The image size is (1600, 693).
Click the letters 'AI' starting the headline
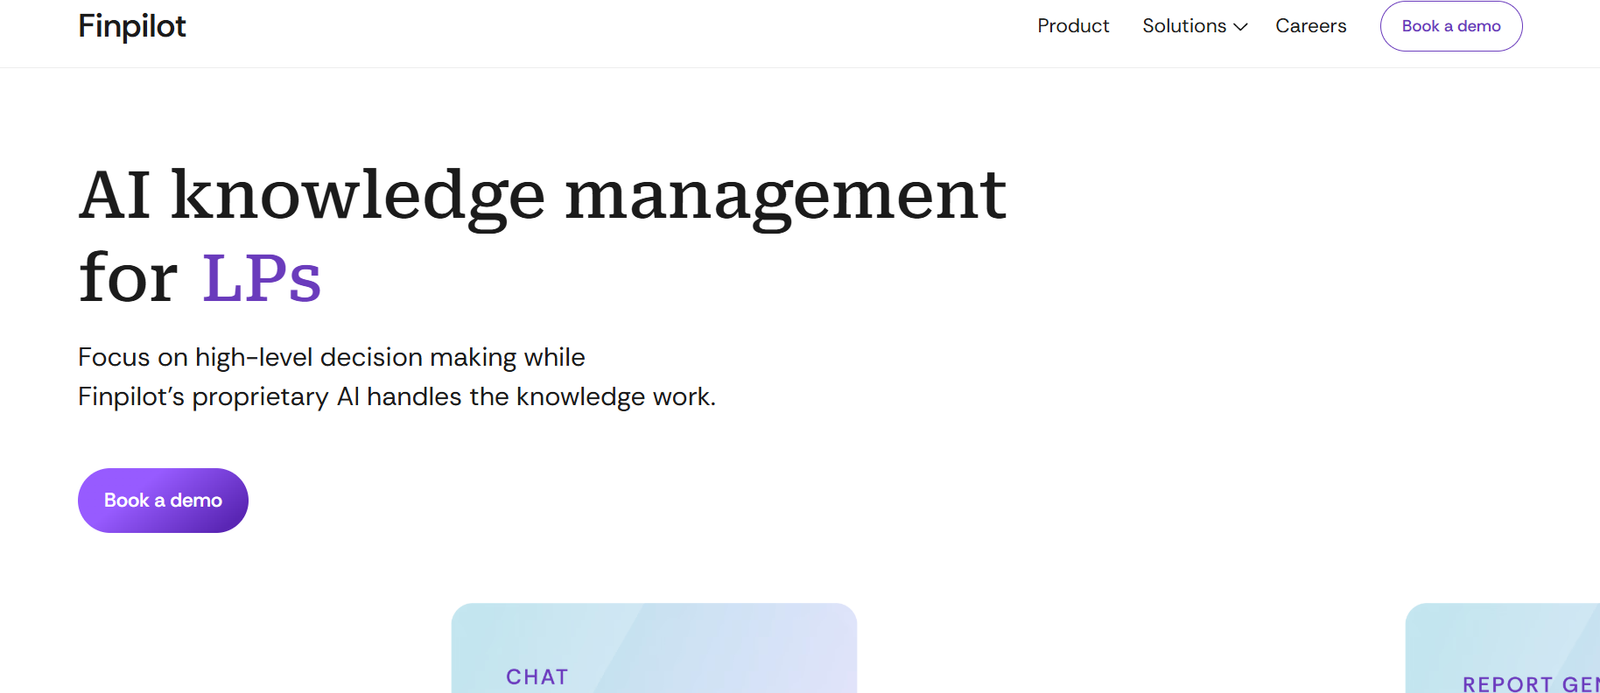pyautogui.click(x=115, y=196)
